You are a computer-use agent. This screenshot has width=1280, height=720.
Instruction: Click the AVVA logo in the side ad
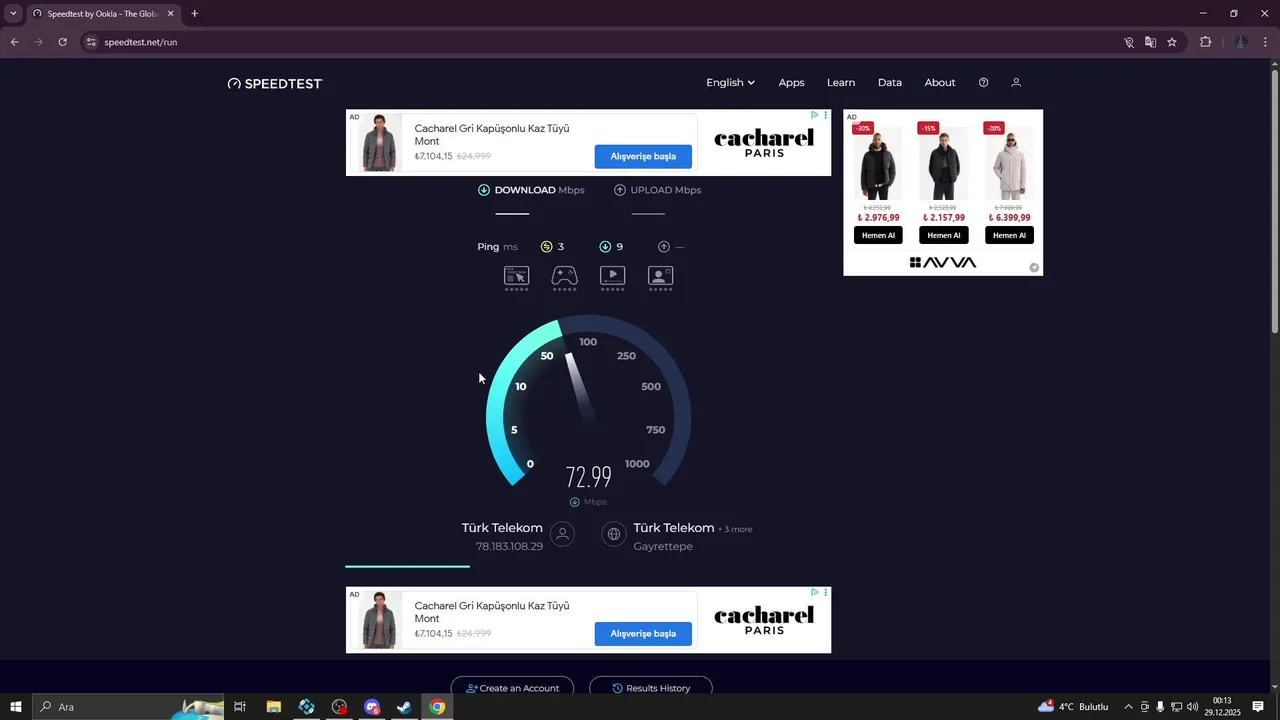[943, 262]
